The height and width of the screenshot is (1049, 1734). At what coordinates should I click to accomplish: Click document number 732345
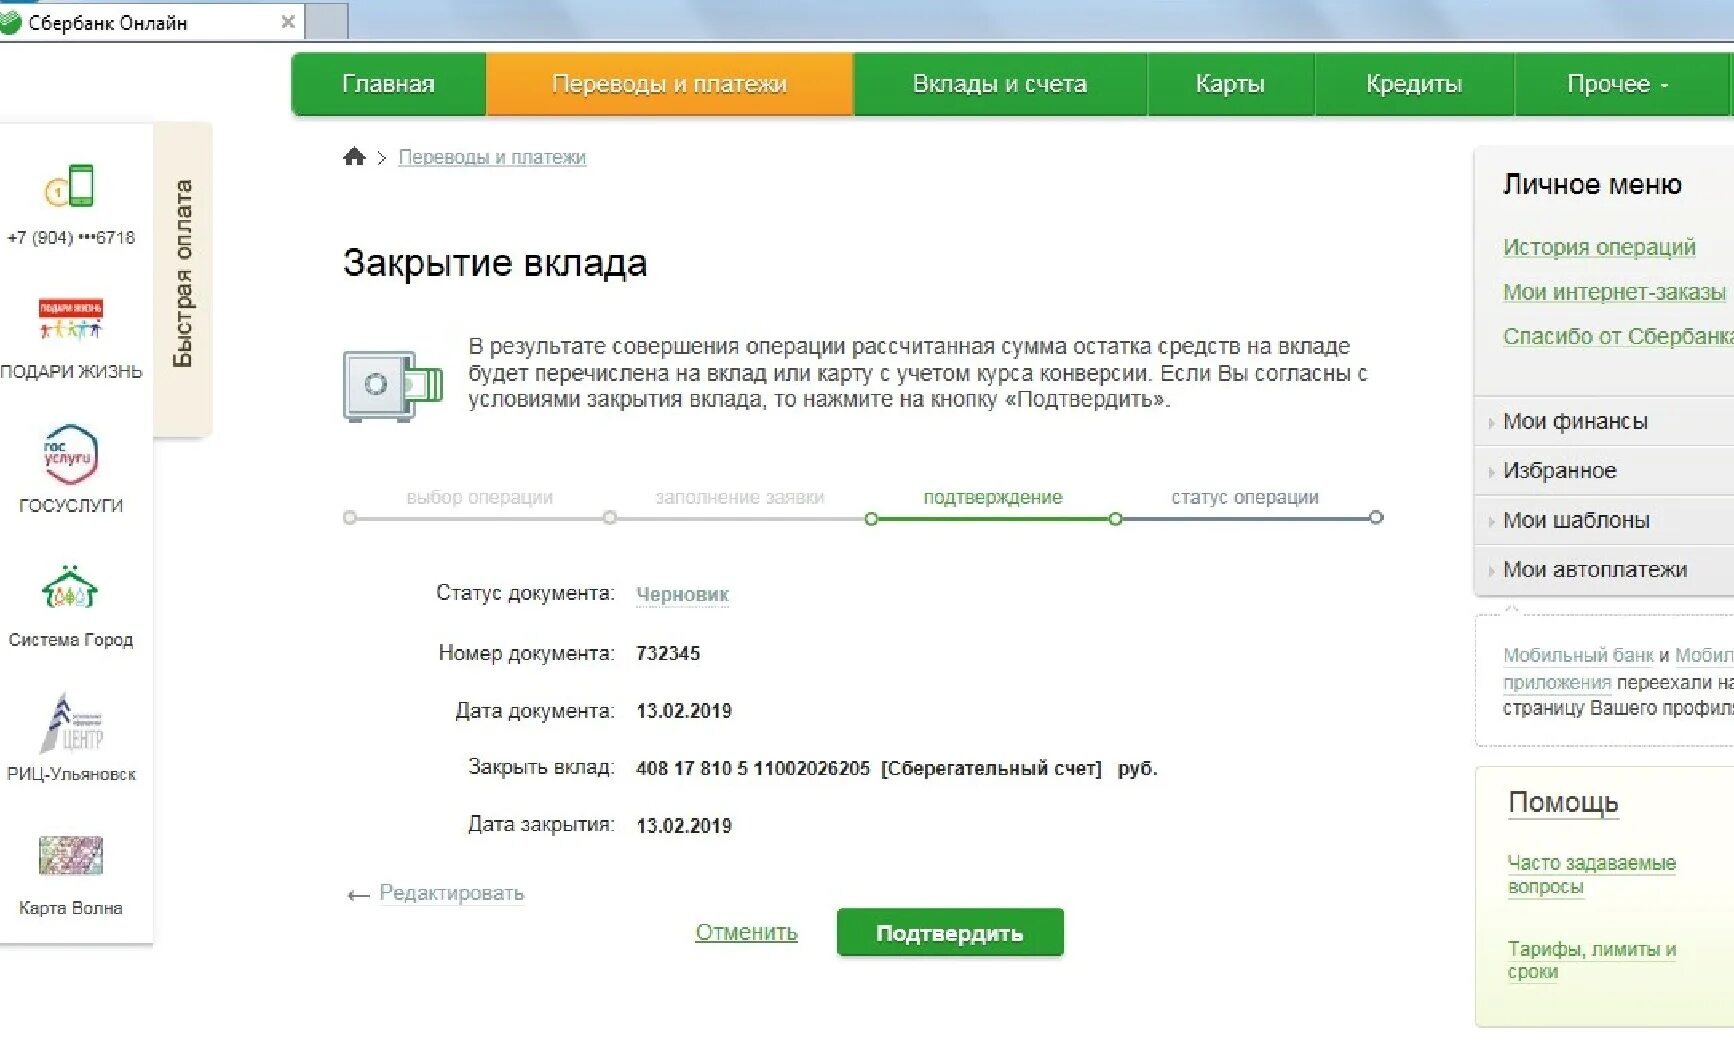(x=668, y=653)
